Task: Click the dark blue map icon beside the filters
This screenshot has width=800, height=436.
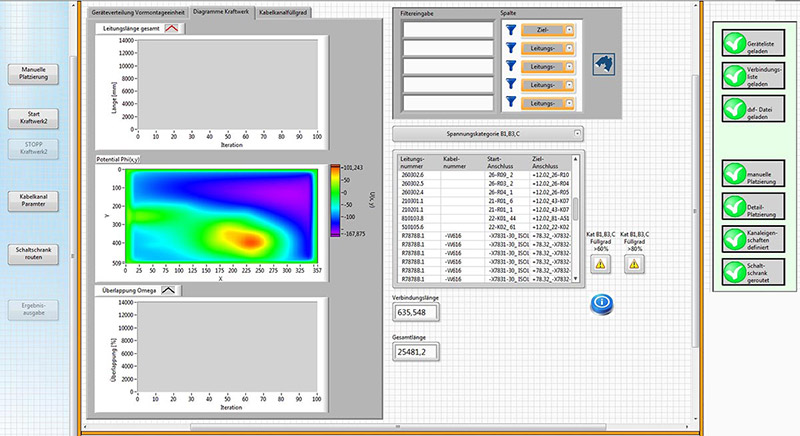Action: tap(604, 64)
